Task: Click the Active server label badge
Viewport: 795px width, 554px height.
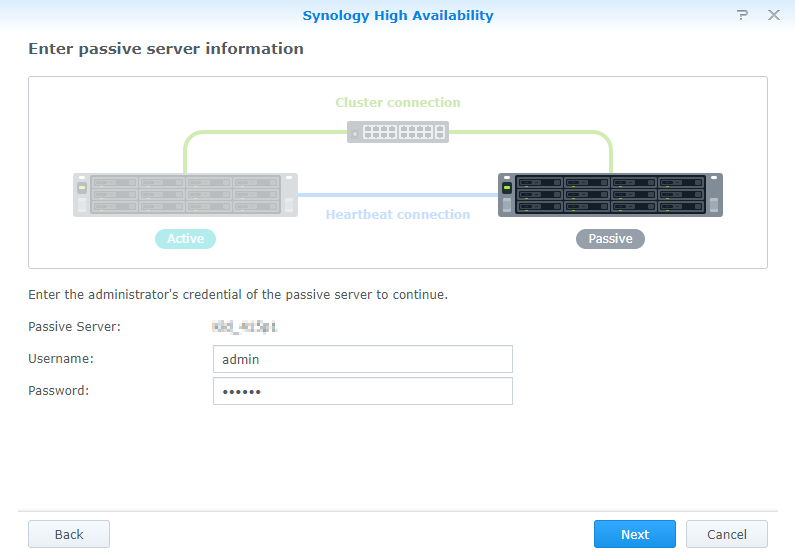Action: [x=186, y=239]
